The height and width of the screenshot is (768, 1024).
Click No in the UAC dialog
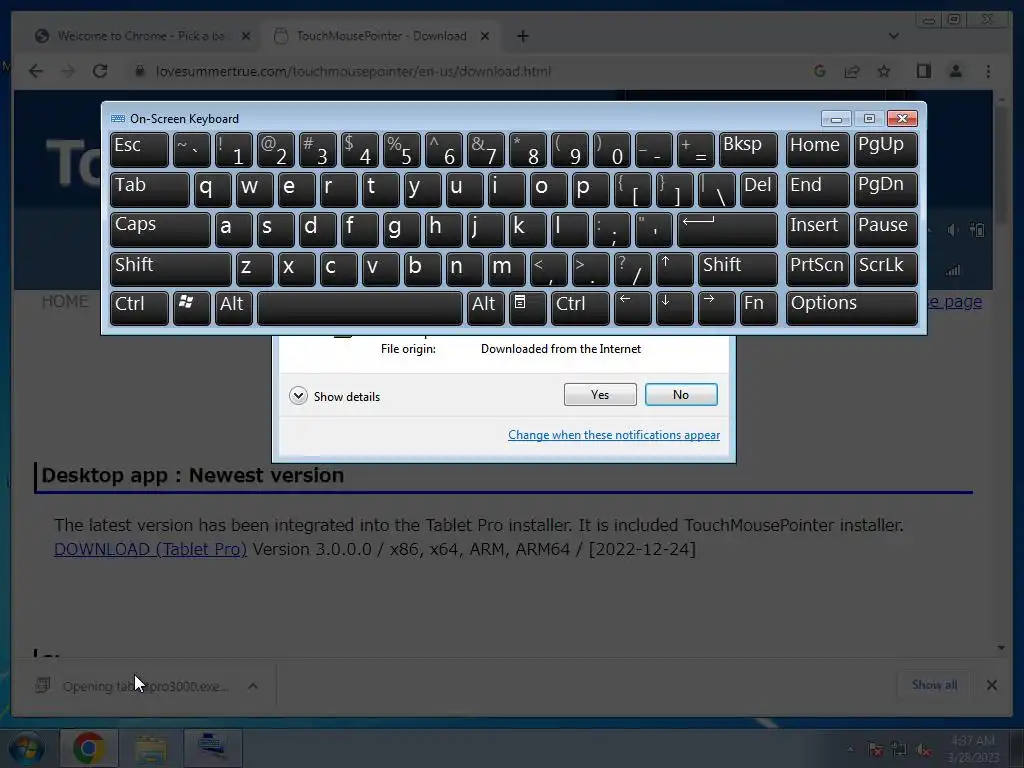click(680, 394)
